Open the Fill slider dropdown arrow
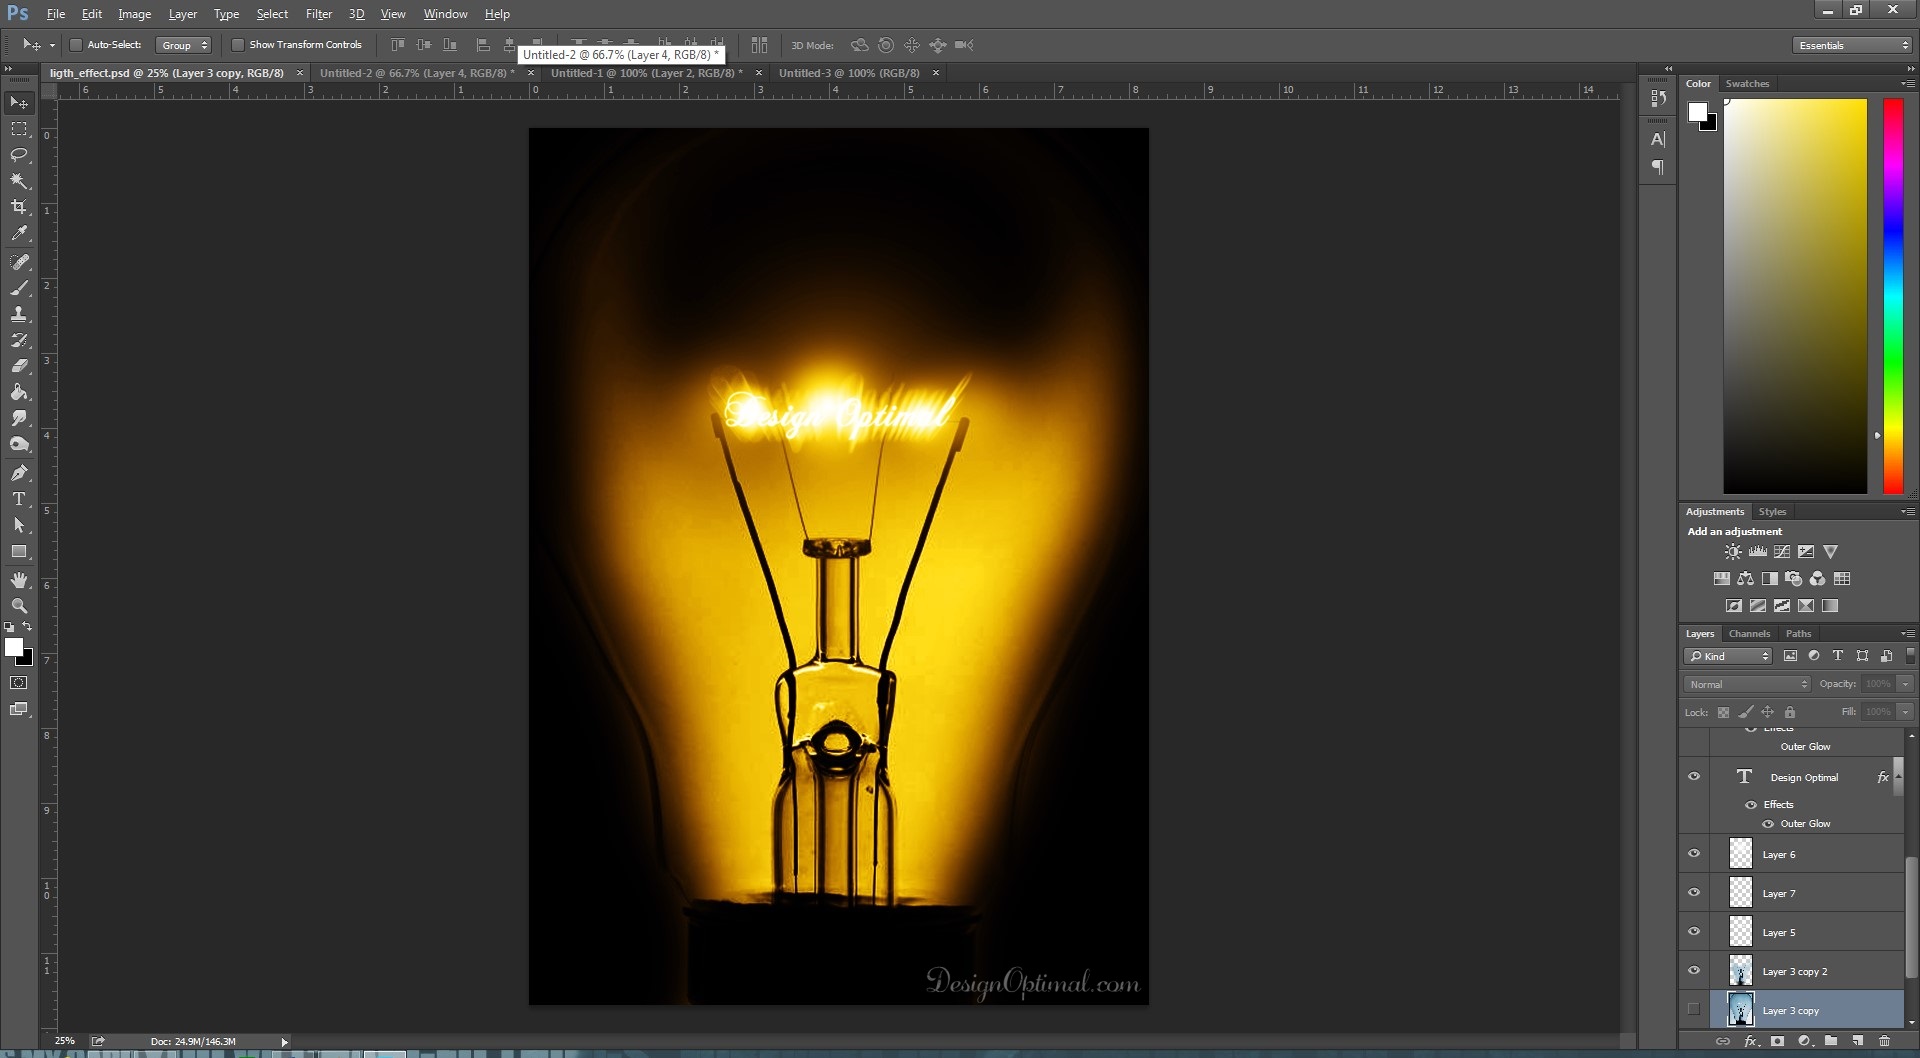 [x=1905, y=712]
